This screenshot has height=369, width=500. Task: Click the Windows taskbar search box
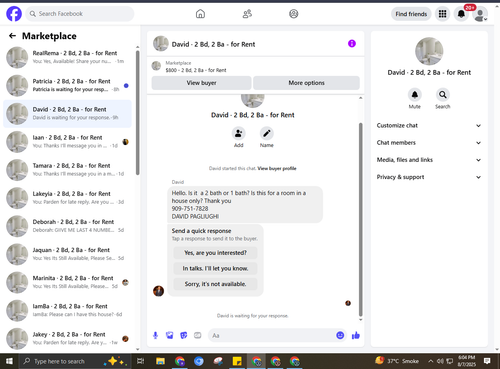coord(74,361)
